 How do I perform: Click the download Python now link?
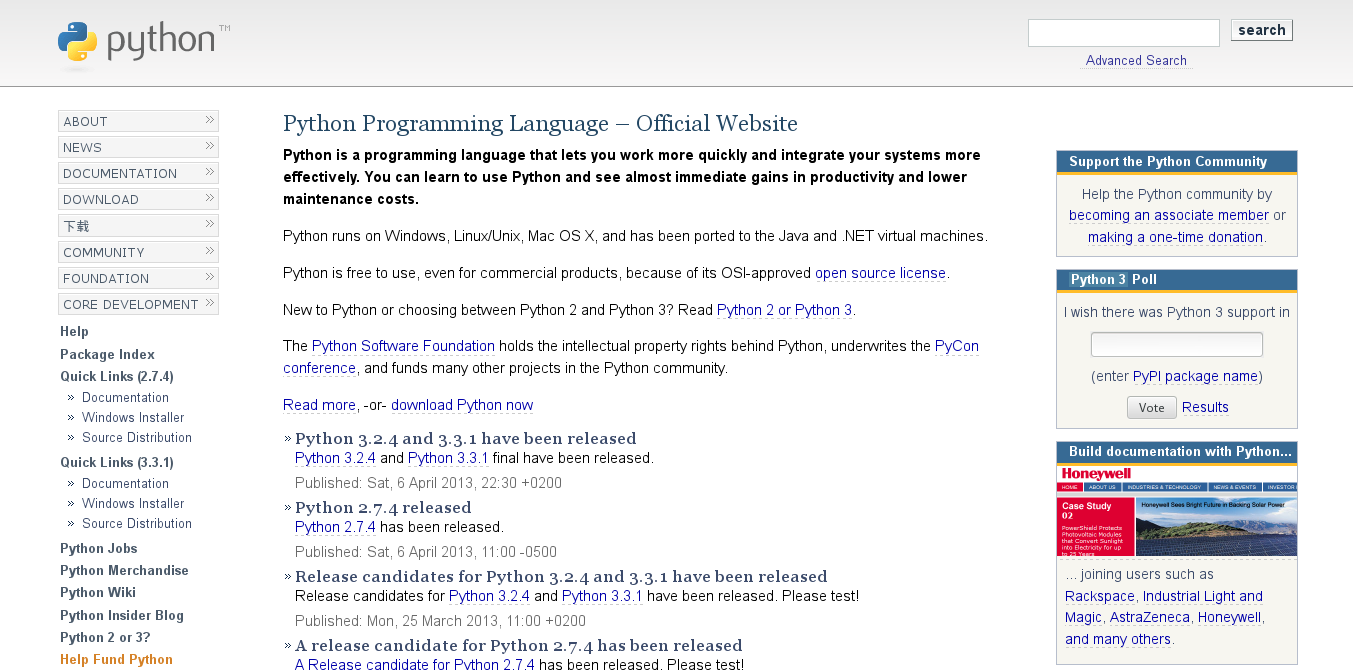pyautogui.click(x=462, y=405)
